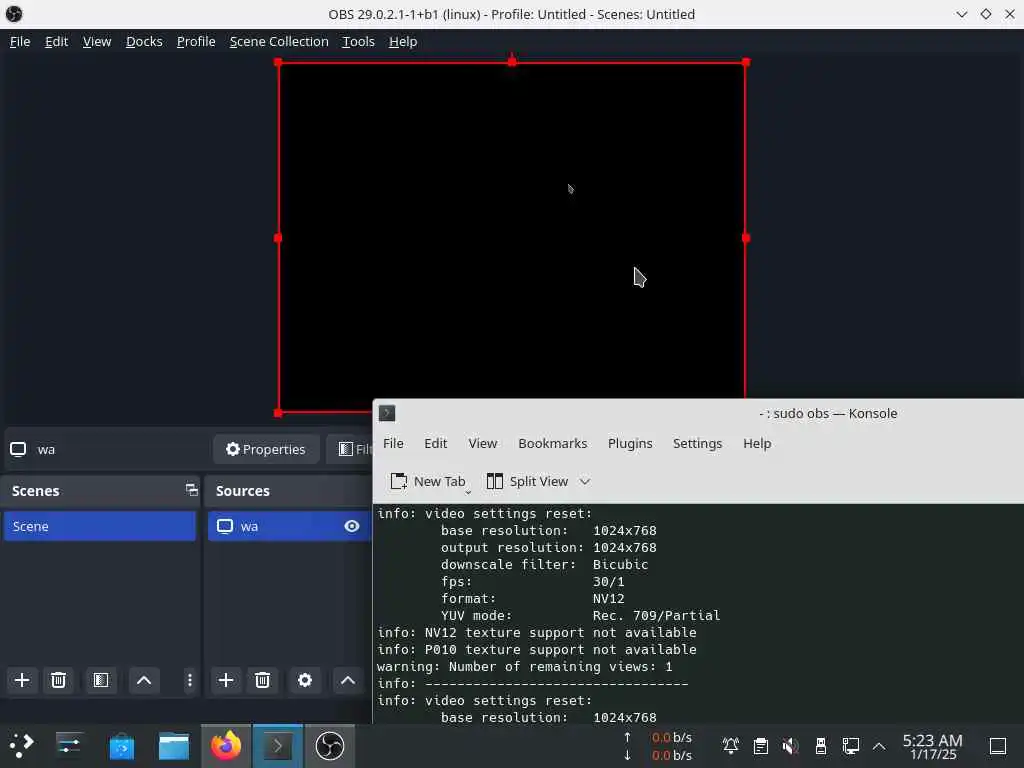Click Filters button next to Properties
Viewport: 1024px width, 768px height.
pos(350,449)
